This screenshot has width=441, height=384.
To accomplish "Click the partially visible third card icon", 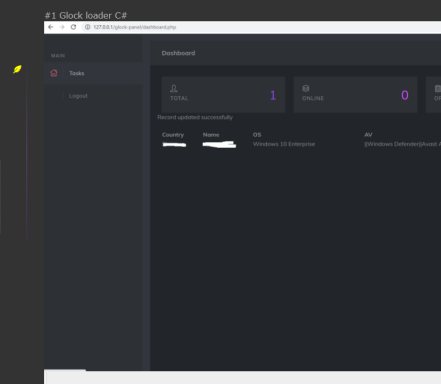I will point(438,88).
